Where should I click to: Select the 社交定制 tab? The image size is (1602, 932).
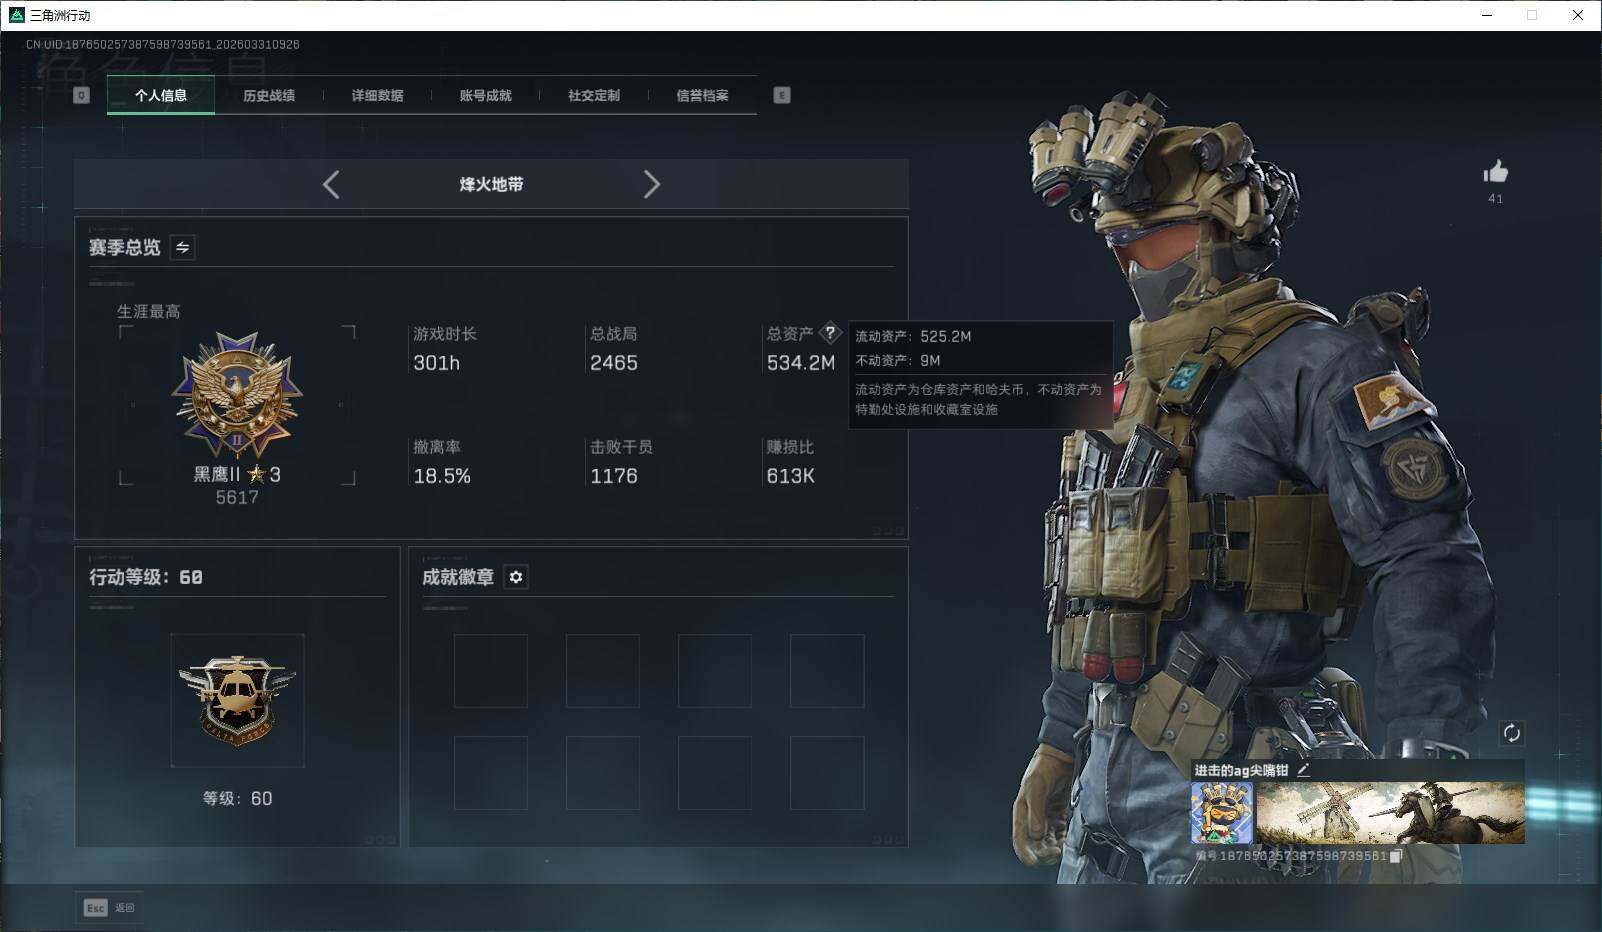pyautogui.click(x=594, y=95)
